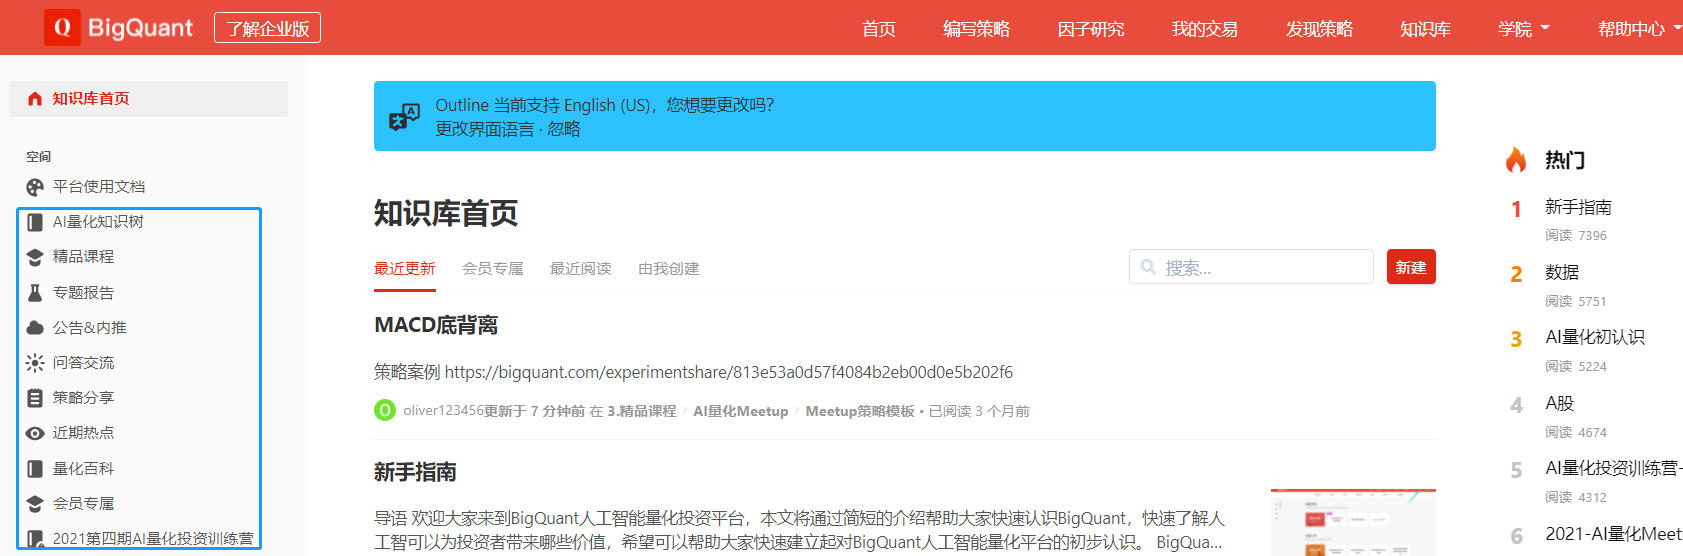The width and height of the screenshot is (1683, 556).
Task: Click the sun icon beside 问答交流
Action: pos(35,363)
